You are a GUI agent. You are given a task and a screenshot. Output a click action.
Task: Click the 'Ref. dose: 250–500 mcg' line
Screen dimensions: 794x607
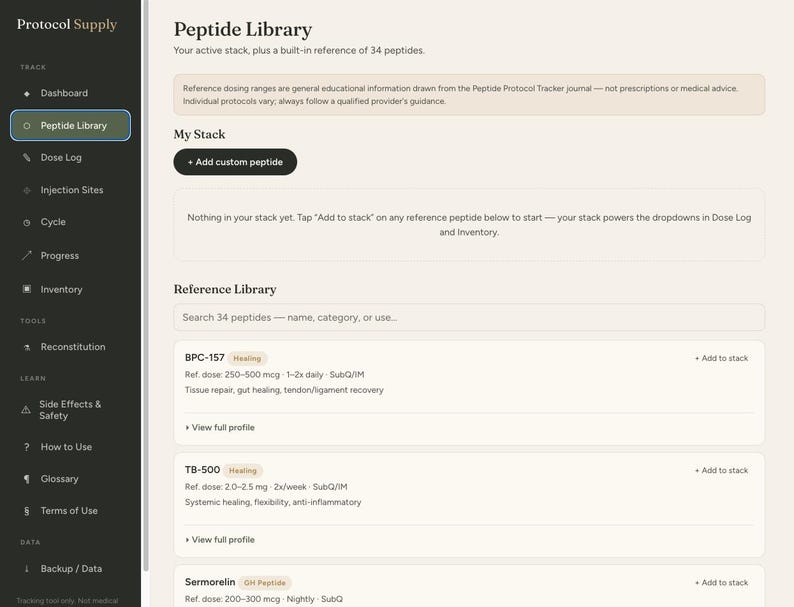coord(274,375)
